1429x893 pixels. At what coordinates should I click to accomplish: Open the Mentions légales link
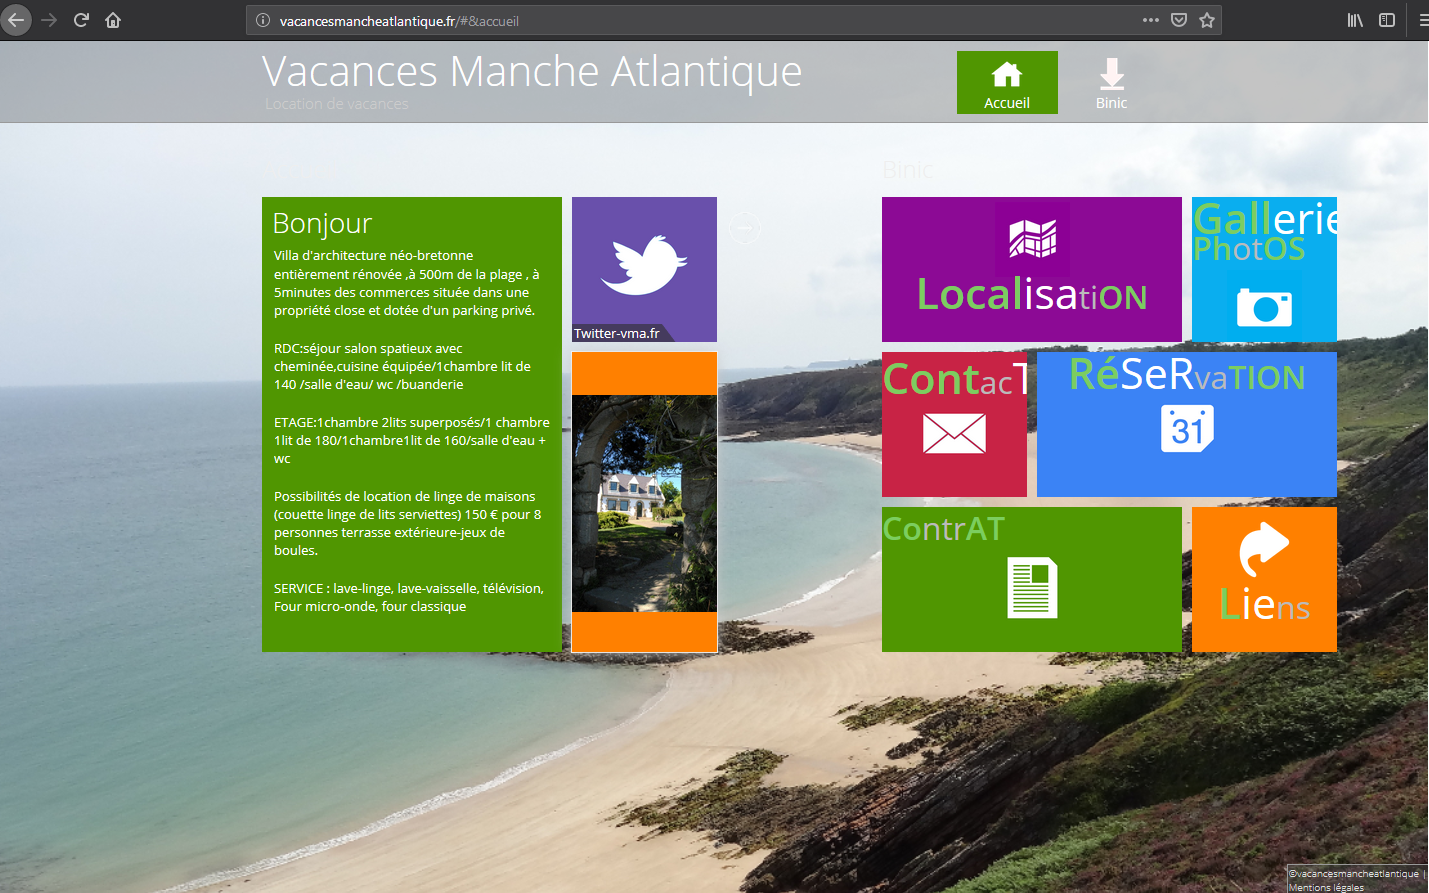[x=1326, y=887]
